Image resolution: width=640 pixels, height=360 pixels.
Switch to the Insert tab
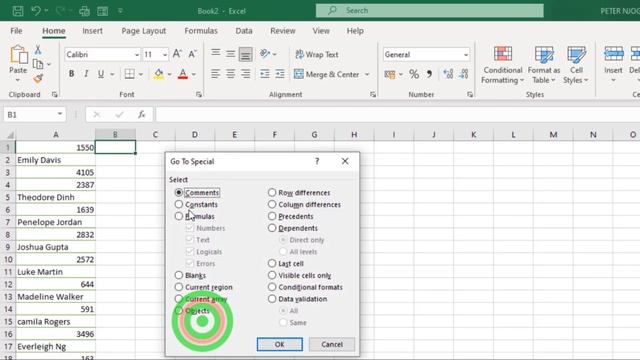click(92, 31)
